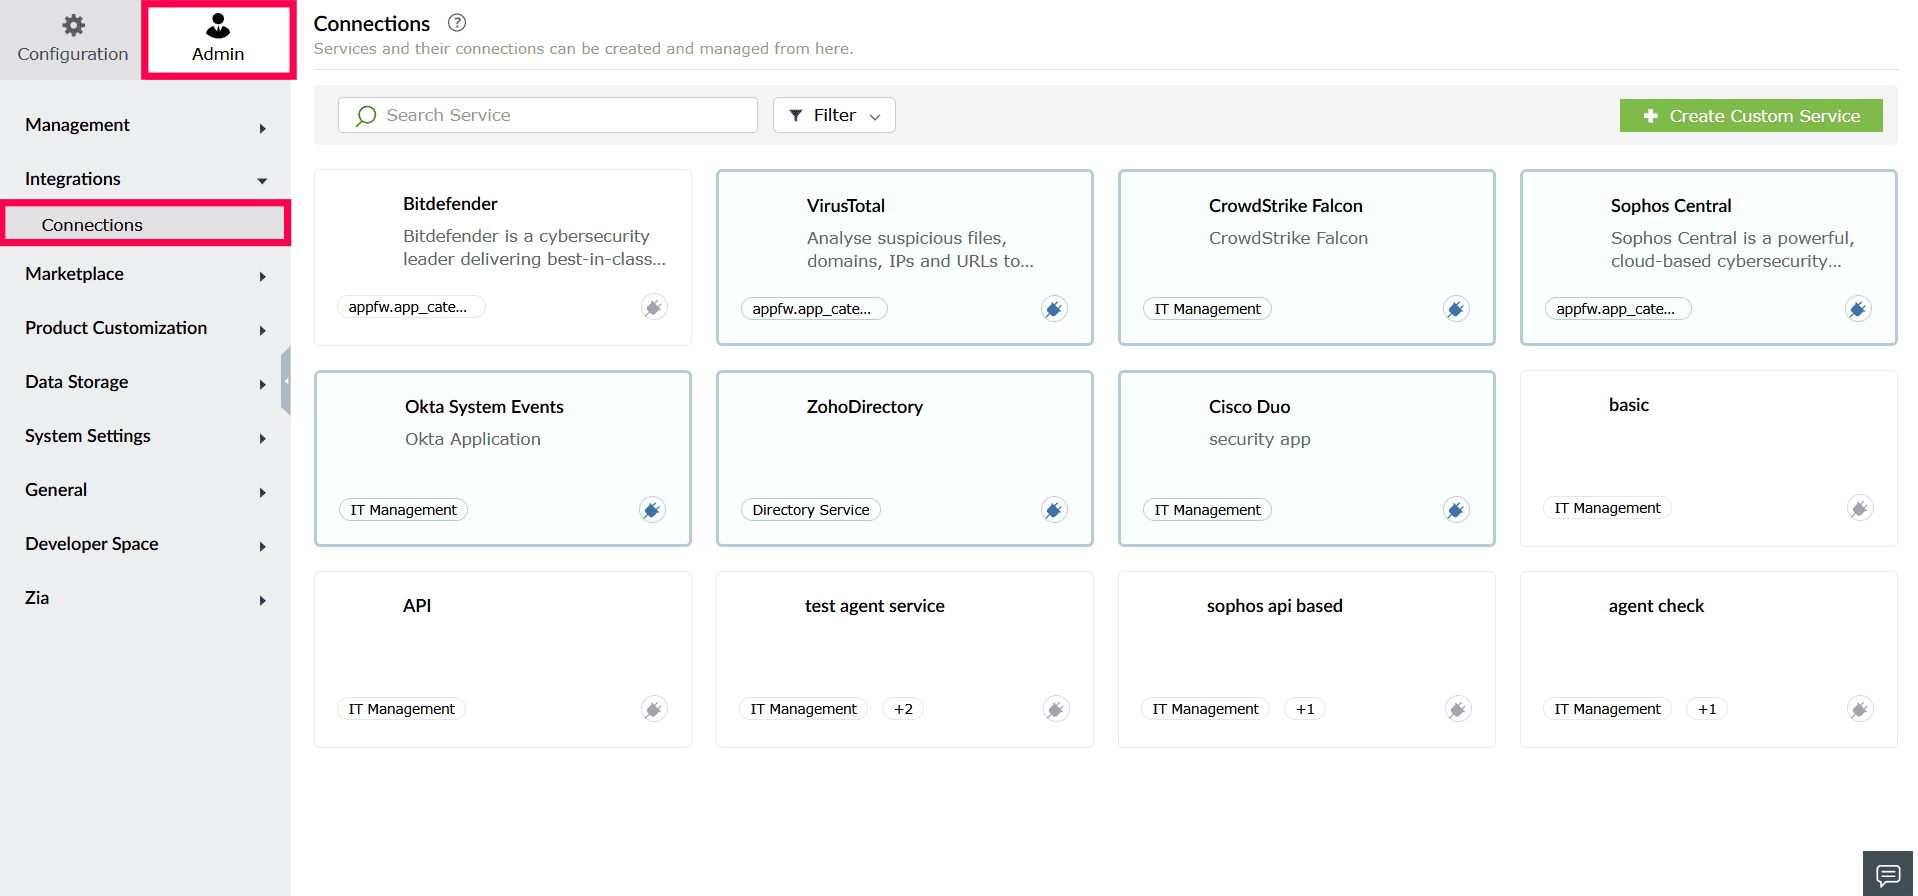The height and width of the screenshot is (896, 1918).
Task: Expand the General menu
Action: click(x=145, y=490)
